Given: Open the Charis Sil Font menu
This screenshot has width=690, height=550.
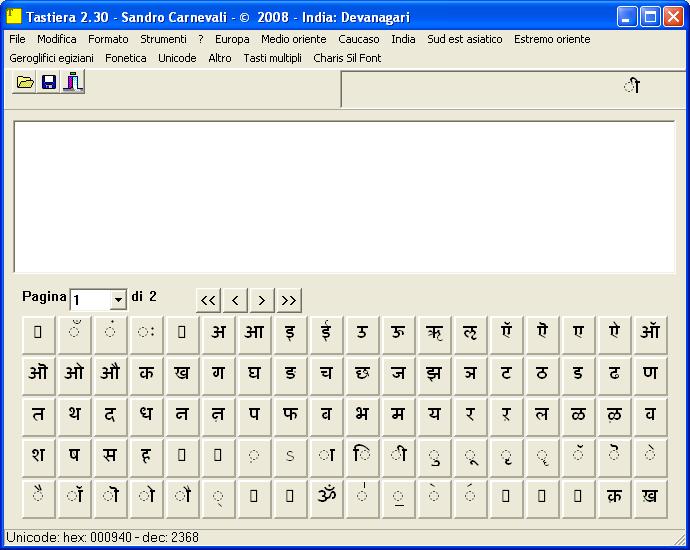Looking at the screenshot, I should point(347,58).
